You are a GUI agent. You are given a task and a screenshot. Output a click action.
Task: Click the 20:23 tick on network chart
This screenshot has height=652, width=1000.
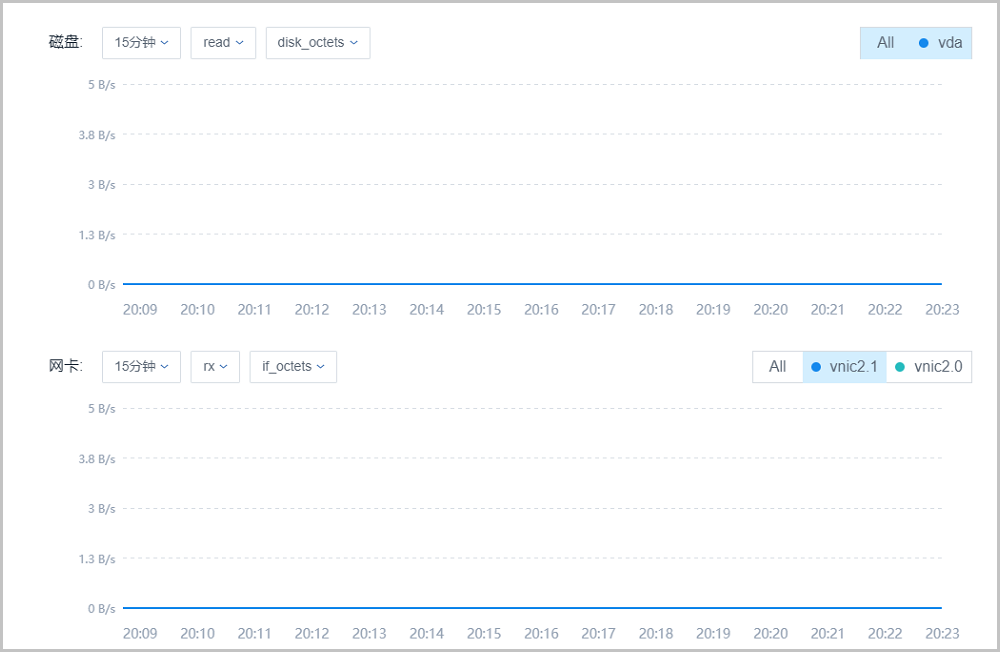click(942, 634)
